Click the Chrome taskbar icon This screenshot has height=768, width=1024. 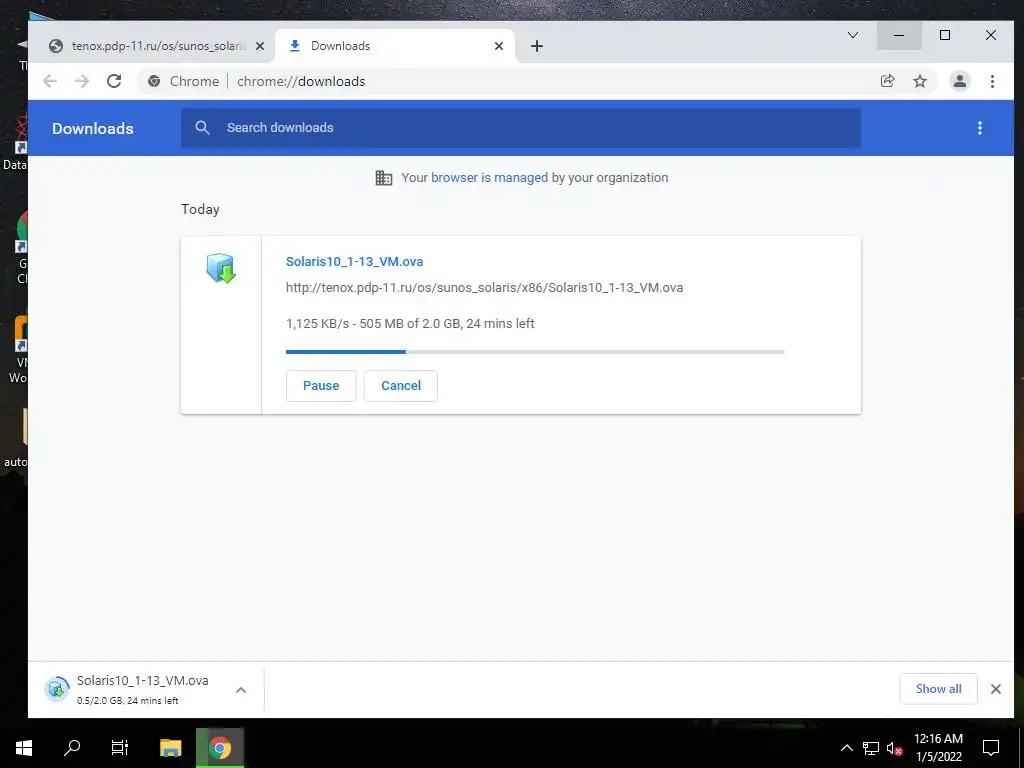pyautogui.click(x=220, y=748)
